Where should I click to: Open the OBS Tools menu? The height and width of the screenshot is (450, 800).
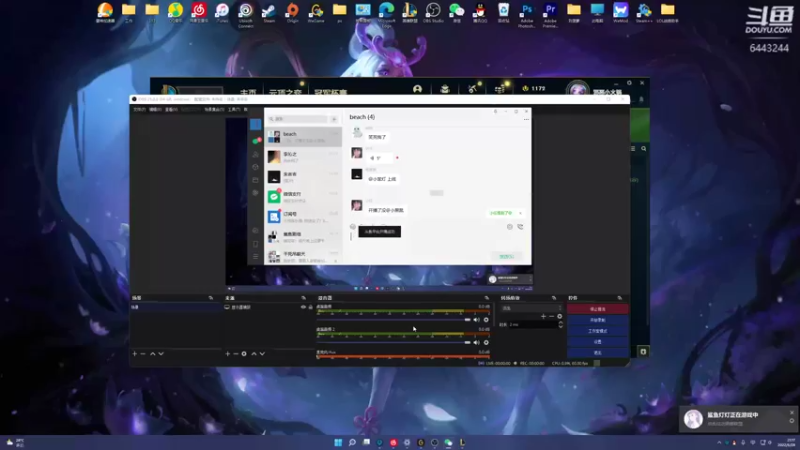coord(234,110)
